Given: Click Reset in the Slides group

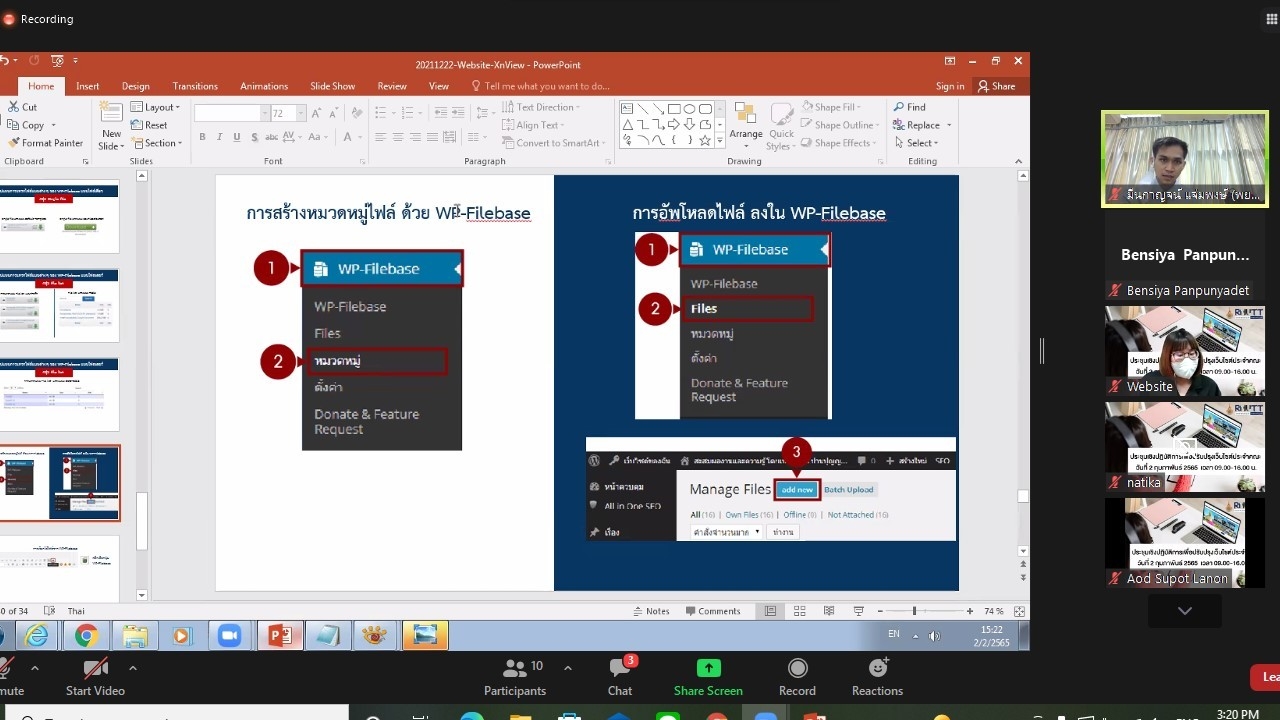Looking at the screenshot, I should 148,125.
